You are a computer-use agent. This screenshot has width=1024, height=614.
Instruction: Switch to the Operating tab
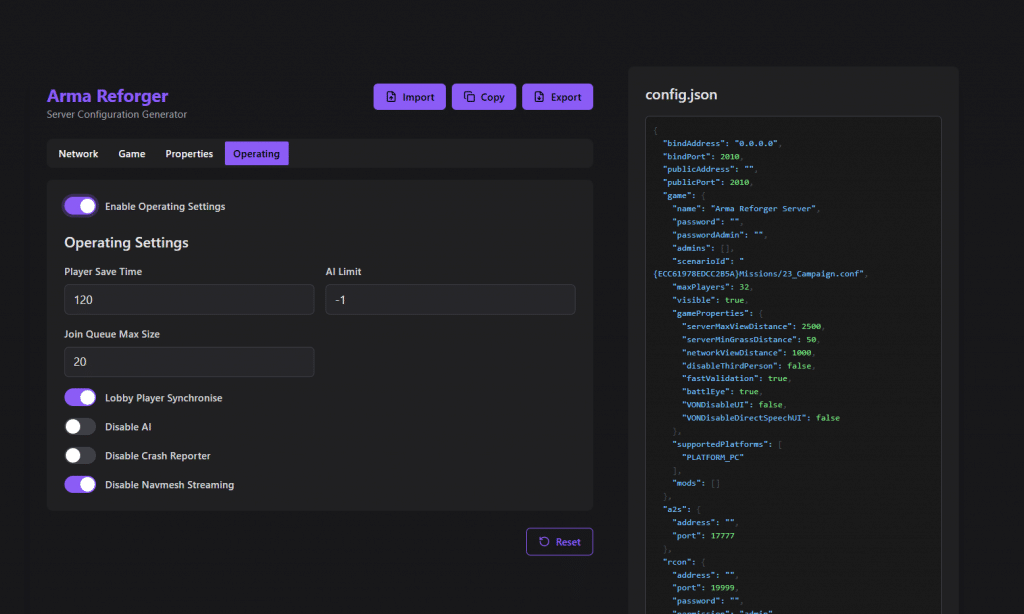[256, 153]
